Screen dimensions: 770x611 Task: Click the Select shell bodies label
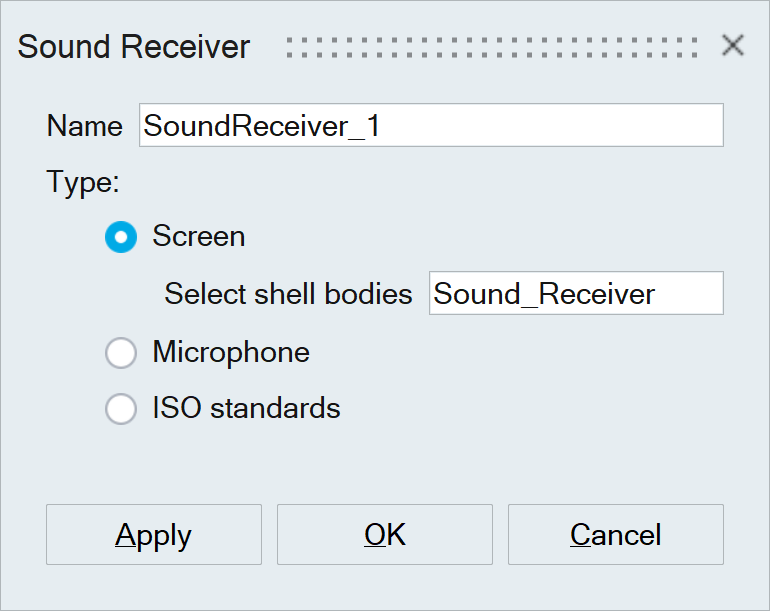[288, 294]
